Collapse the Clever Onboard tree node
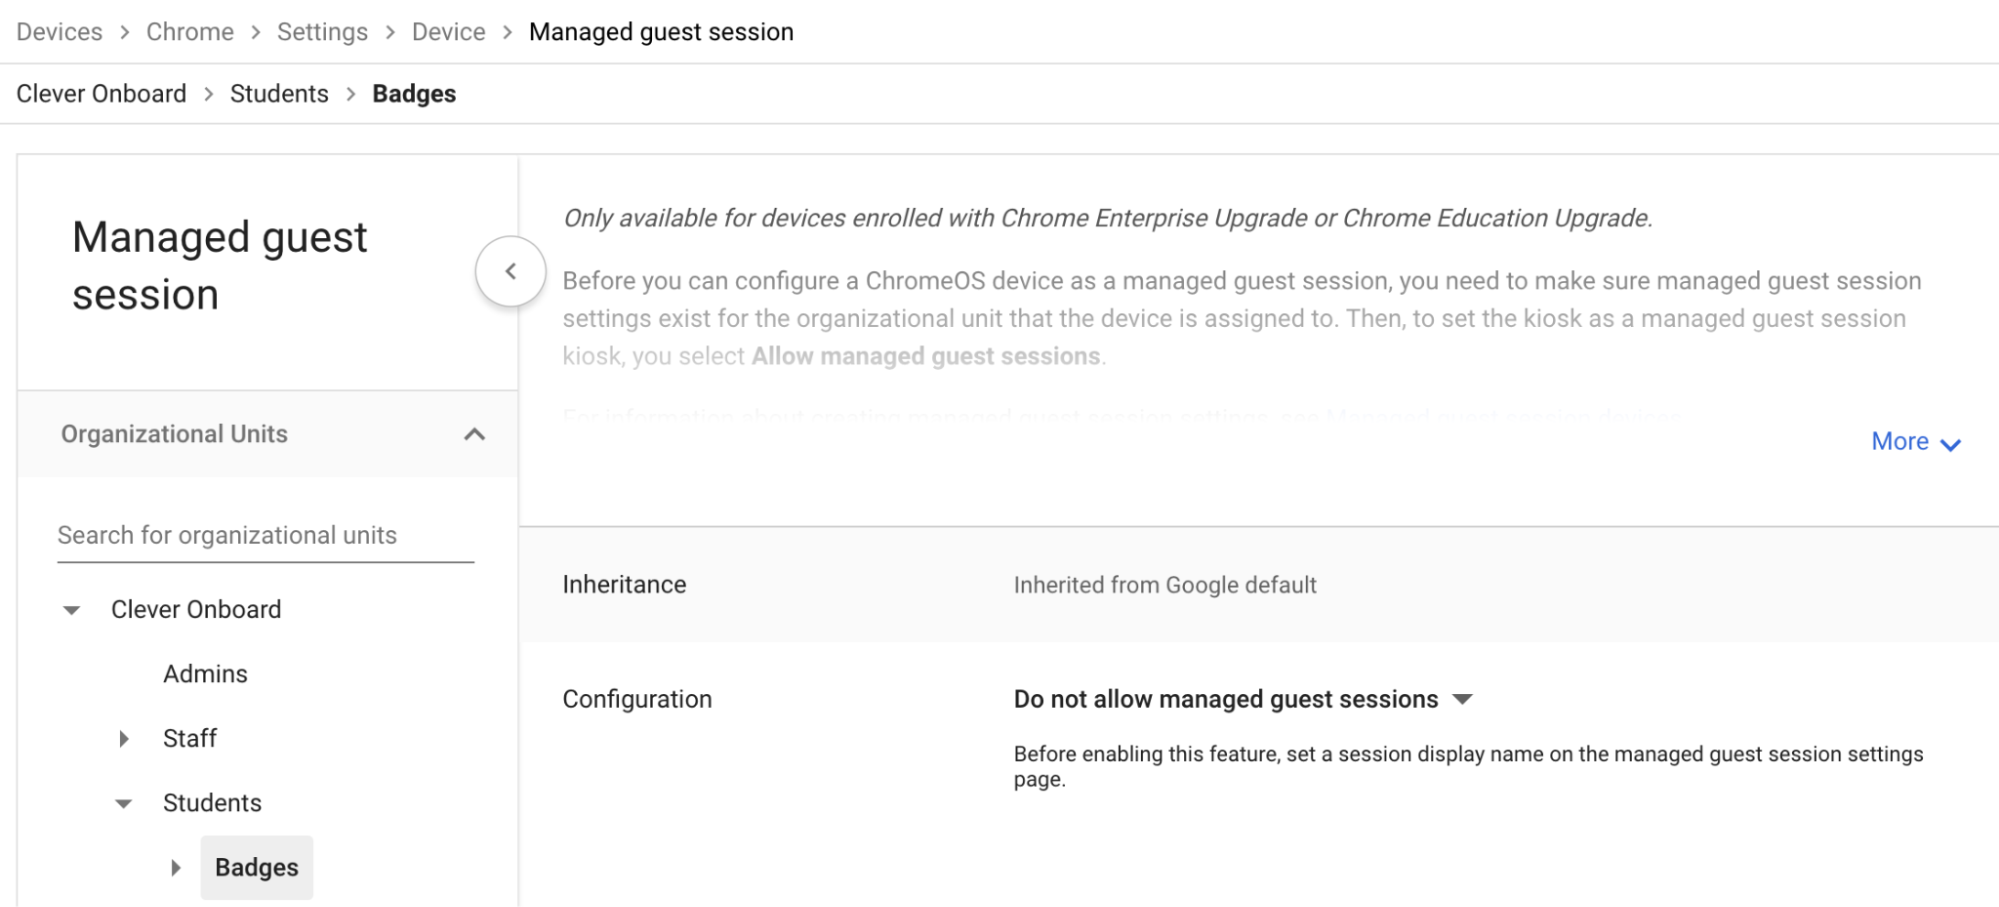This screenshot has height=907, width=1999. click(x=70, y=609)
